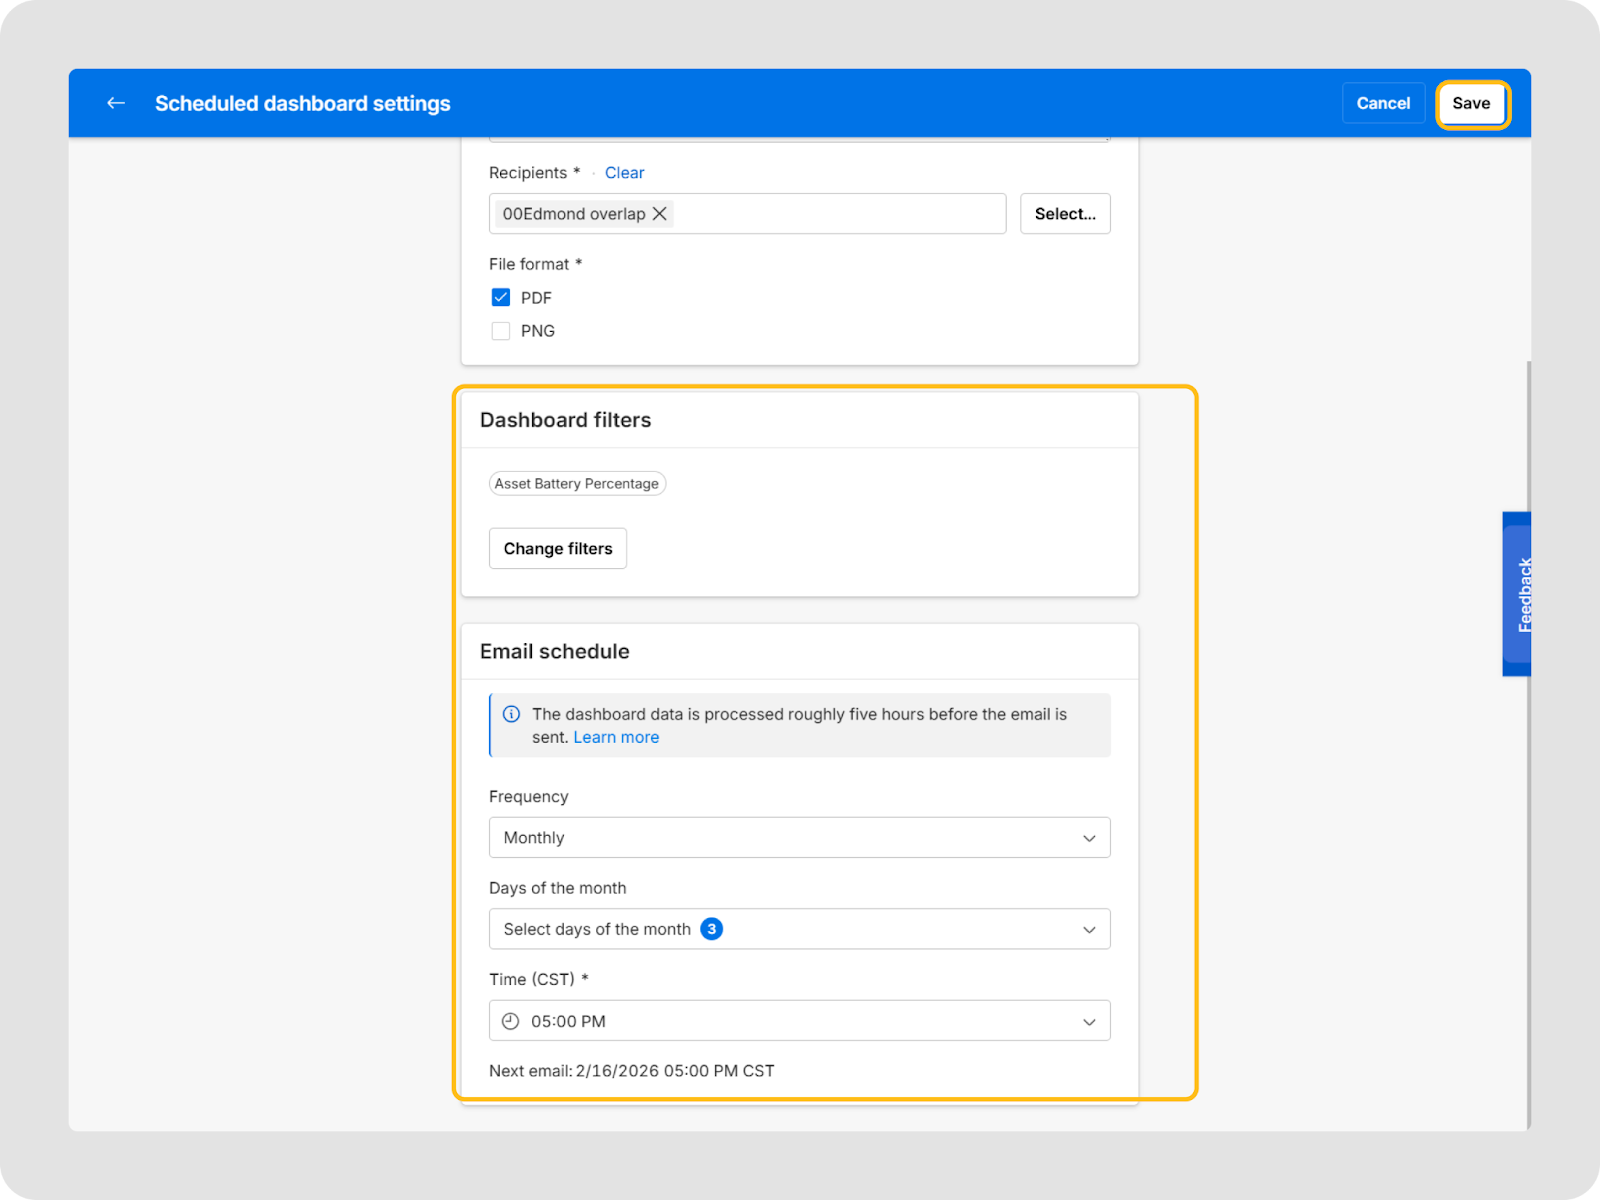Viewport: 1600px width, 1200px height.
Task: Click the info icon in schedule notice
Action: (511, 714)
